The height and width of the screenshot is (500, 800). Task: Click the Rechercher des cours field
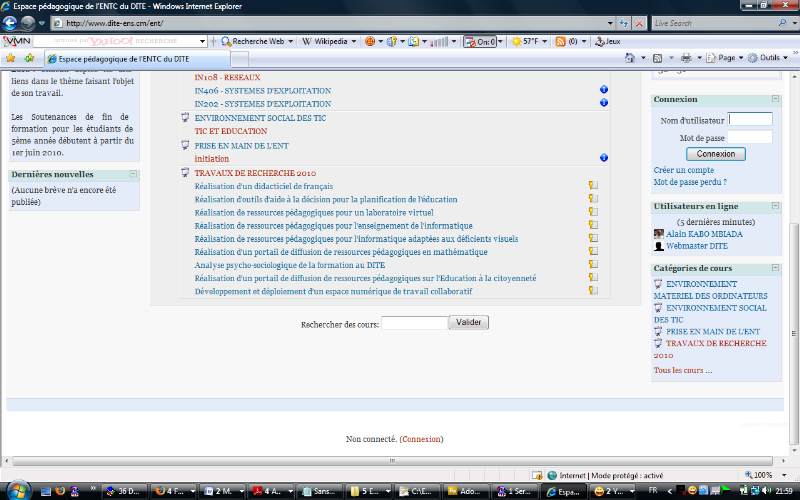click(414, 322)
